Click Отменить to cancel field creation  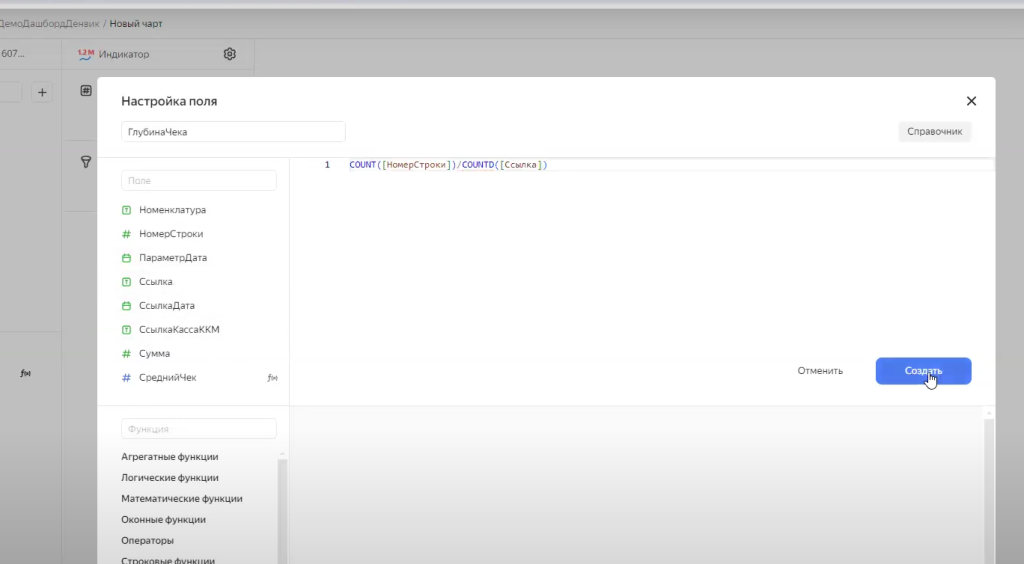[x=819, y=371]
